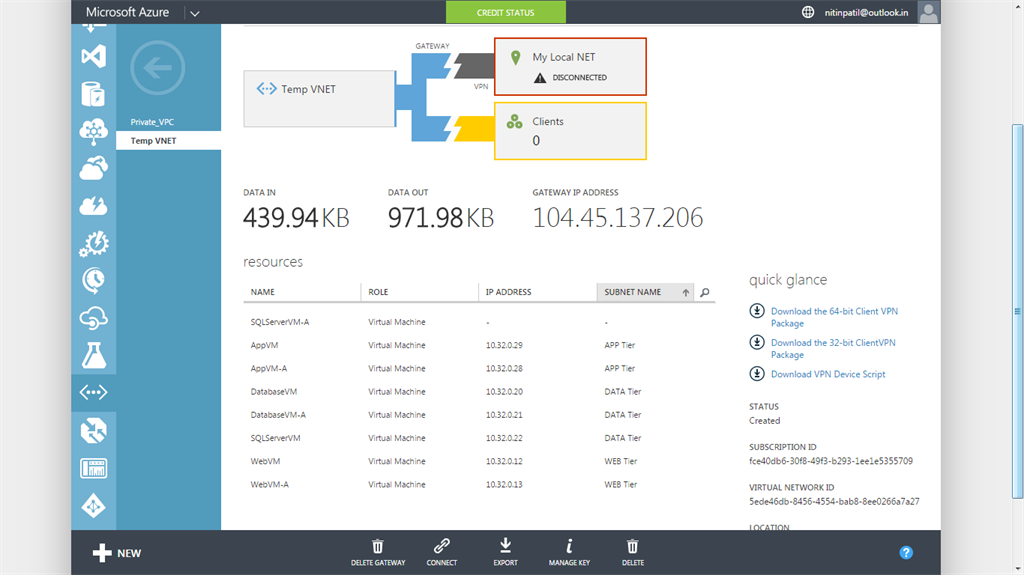The height and width of the screenshot is (575, 1024).
Task: Click the 64-bit VPN package download icon
Action: [757, 311]
